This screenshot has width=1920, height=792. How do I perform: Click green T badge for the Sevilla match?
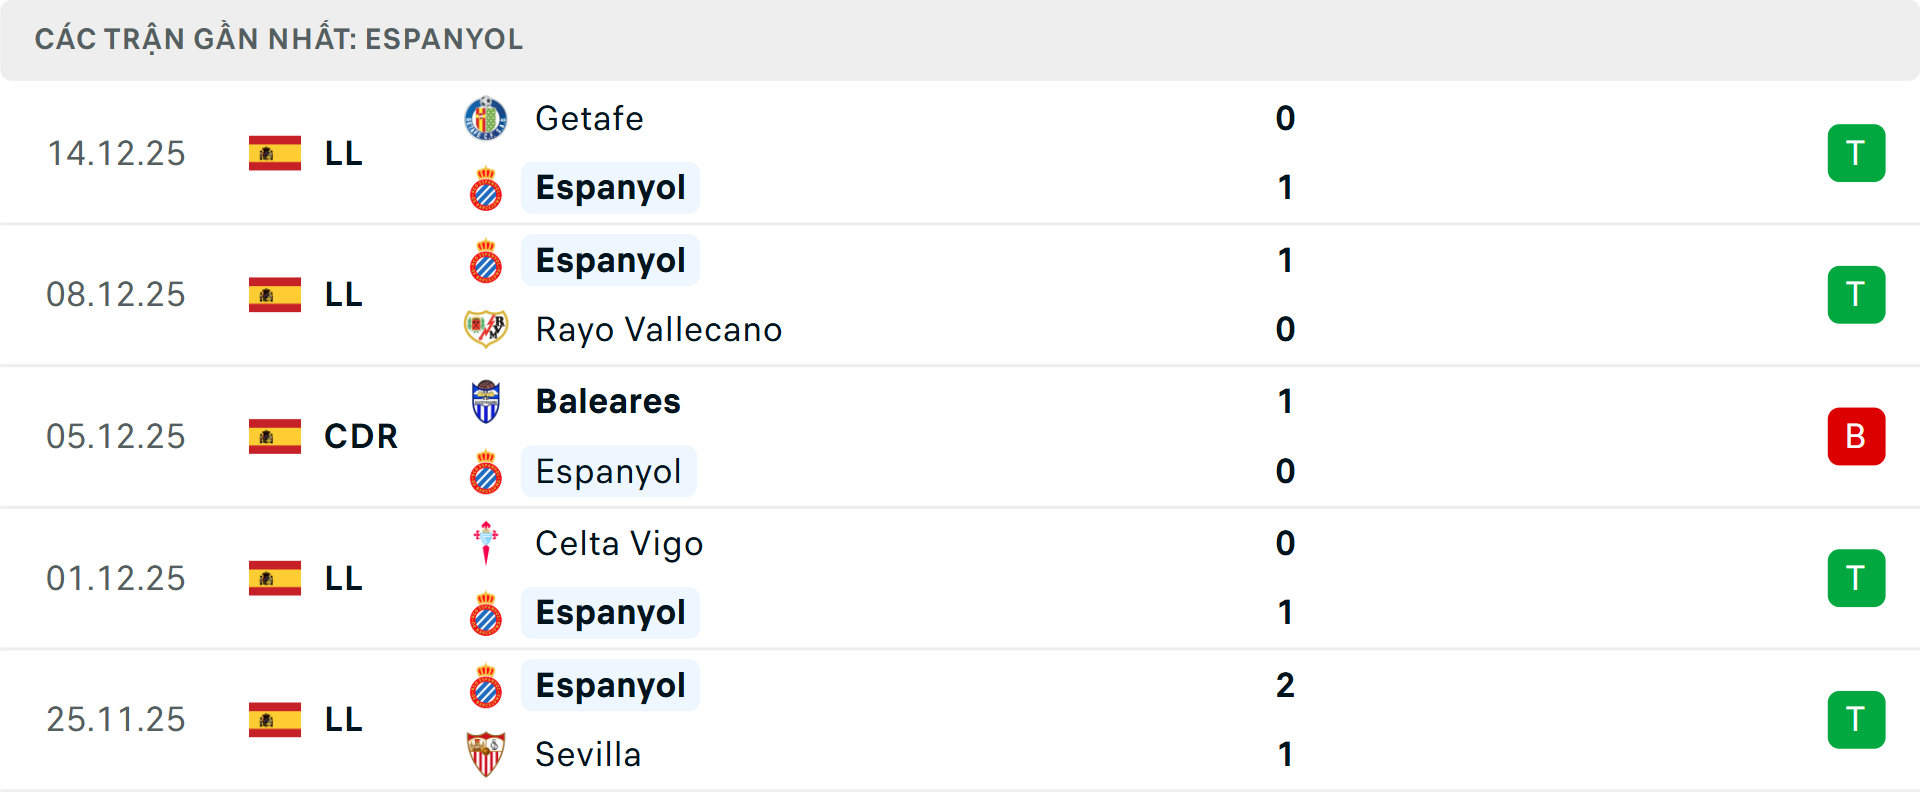click(1856, 719)
